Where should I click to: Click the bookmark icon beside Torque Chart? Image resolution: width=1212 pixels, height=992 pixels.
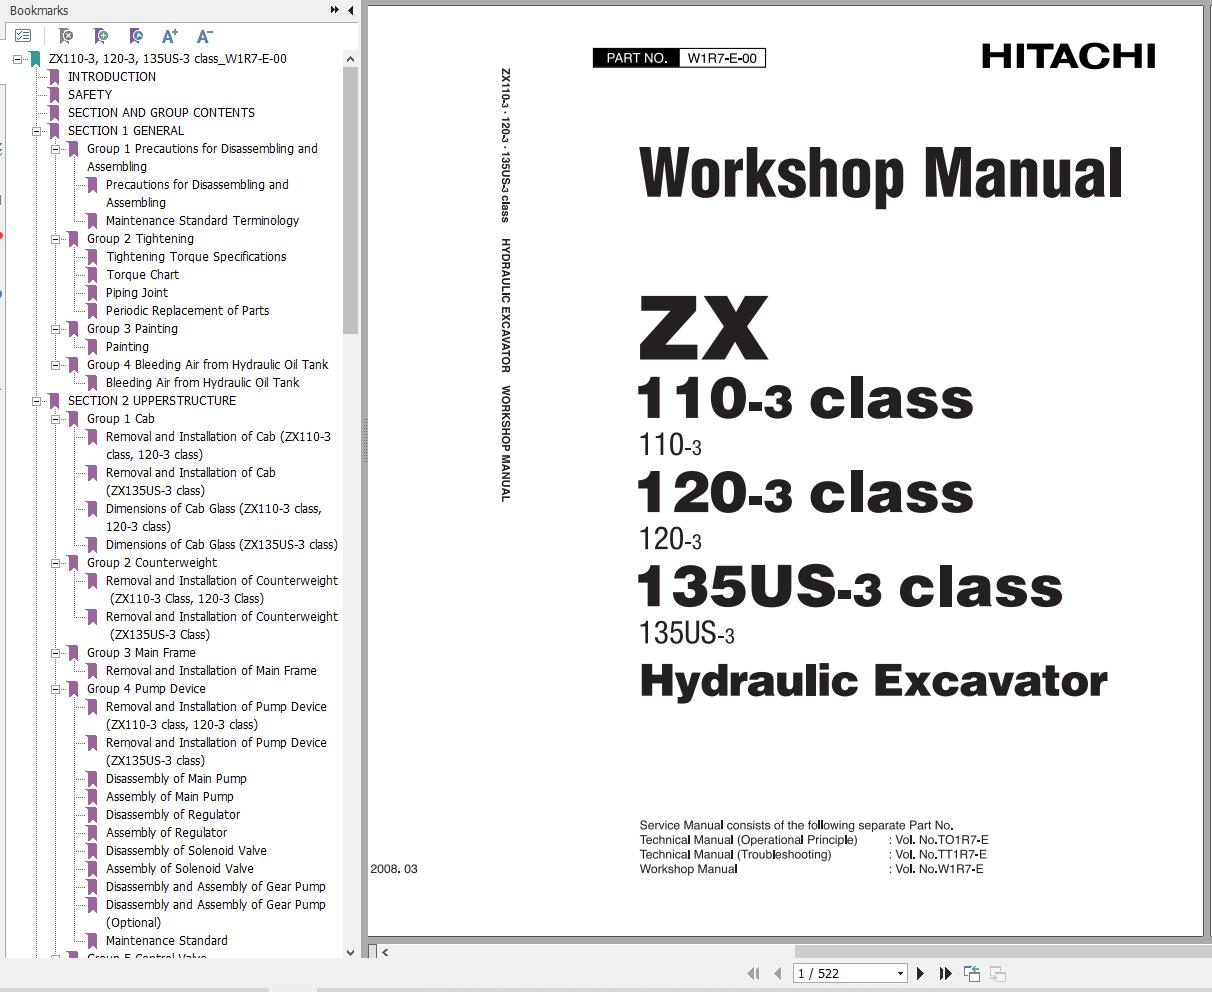coord(92,275)
